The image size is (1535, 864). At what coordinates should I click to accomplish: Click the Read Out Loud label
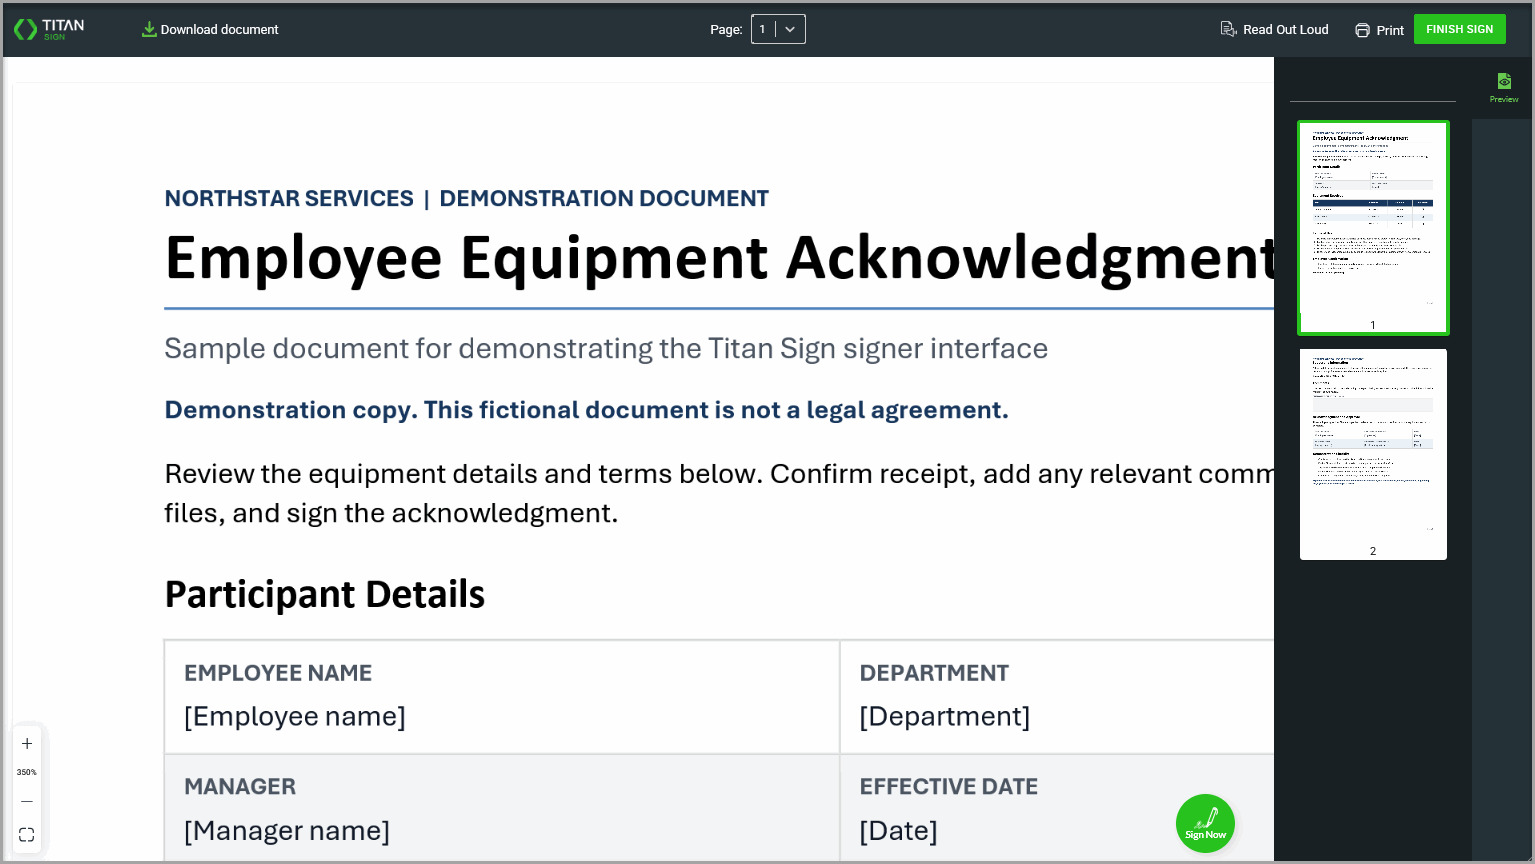point(1285,29)
